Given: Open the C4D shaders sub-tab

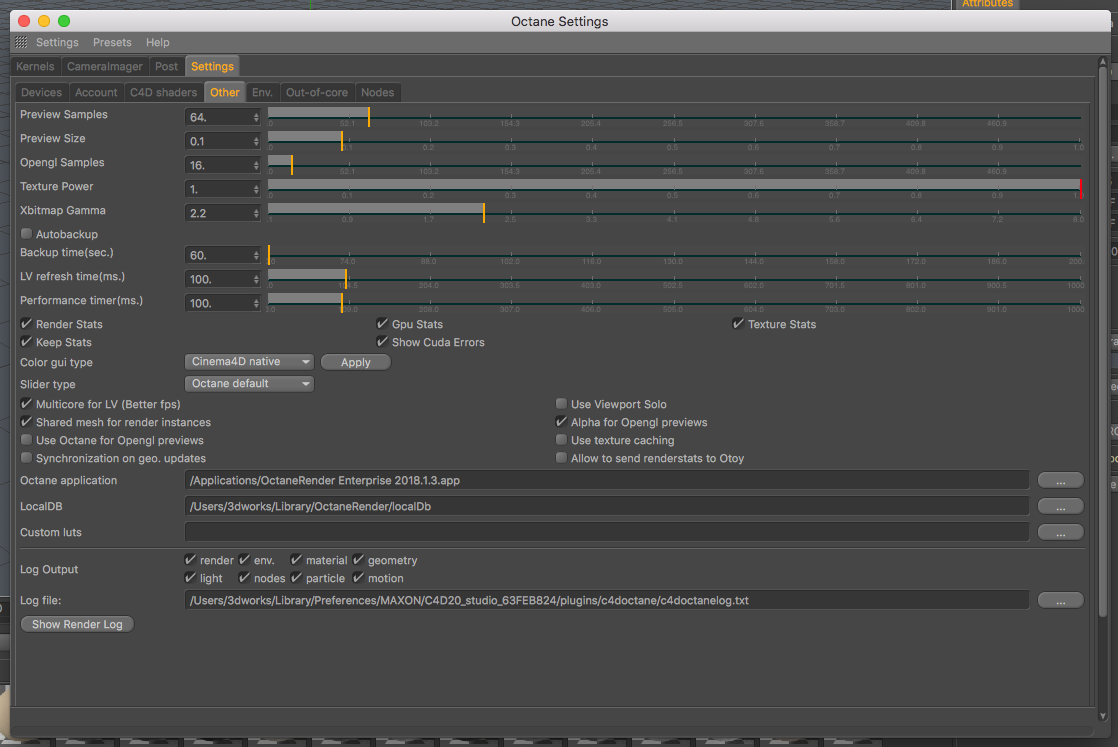Looking at the screenshot, I should click(163, 92).
